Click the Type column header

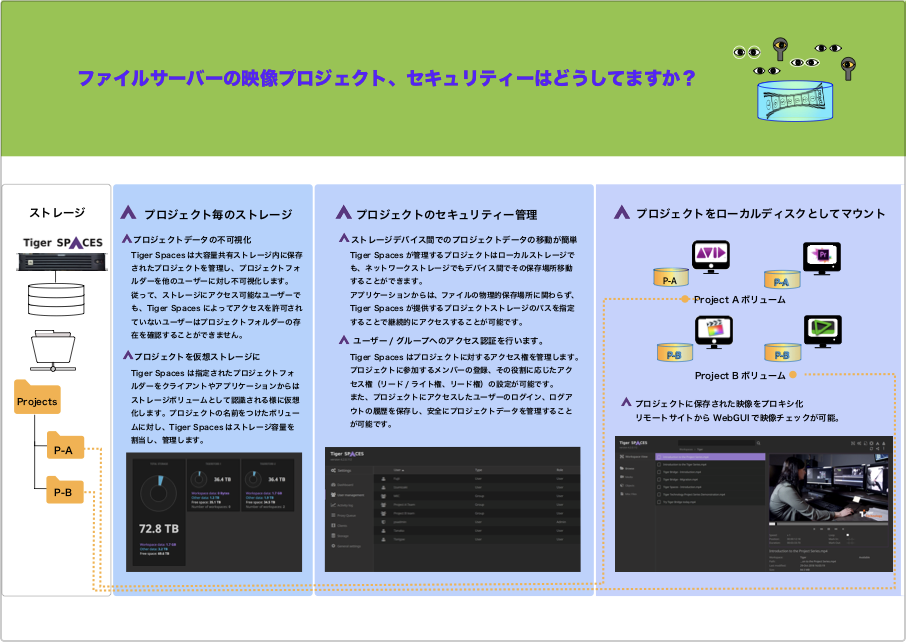(x=478, y=470)
